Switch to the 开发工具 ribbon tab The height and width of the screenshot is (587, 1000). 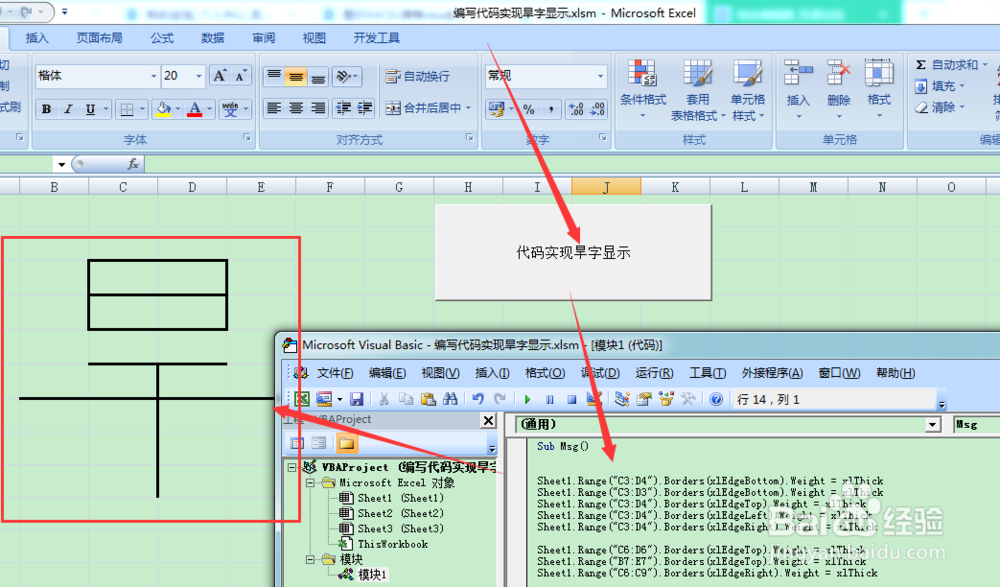[x=376, y=38]
